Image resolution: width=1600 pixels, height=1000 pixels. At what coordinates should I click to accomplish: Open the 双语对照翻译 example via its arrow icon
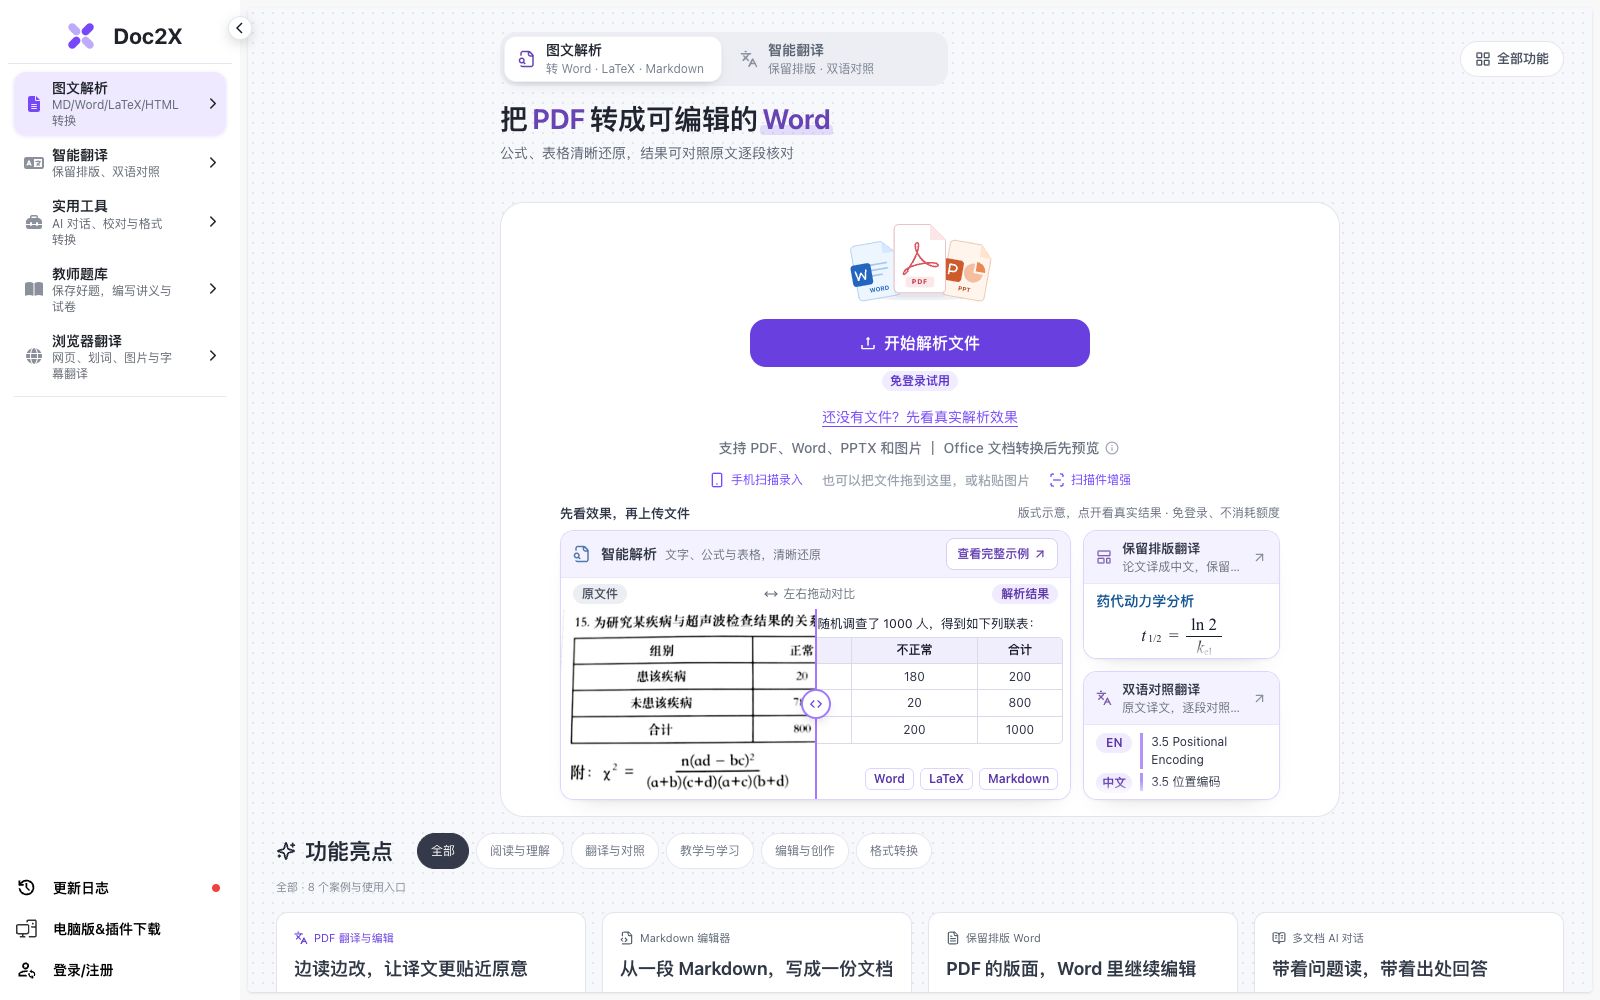pos(1259,698)
